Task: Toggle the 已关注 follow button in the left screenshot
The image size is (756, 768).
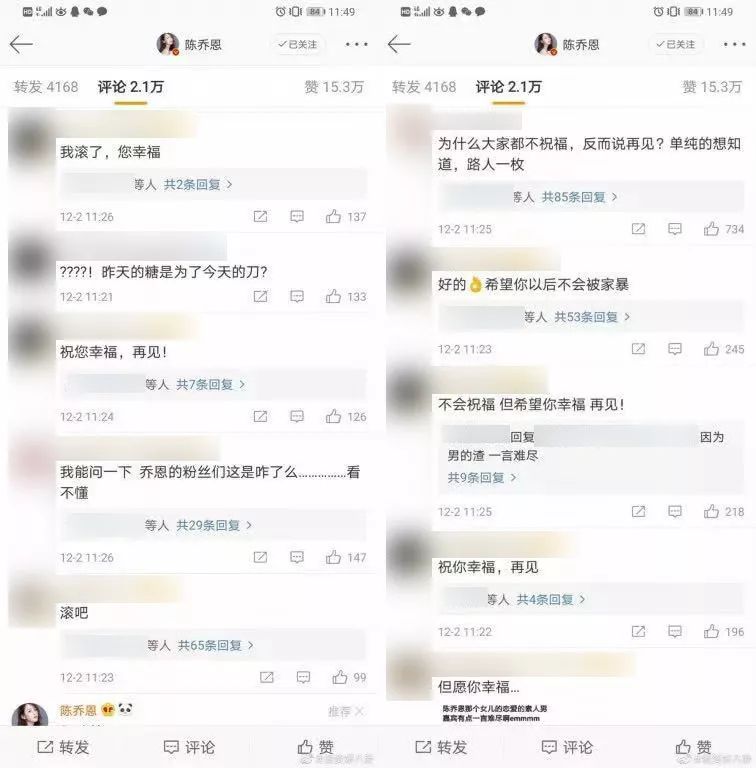Action: click(x=298, y=45)
